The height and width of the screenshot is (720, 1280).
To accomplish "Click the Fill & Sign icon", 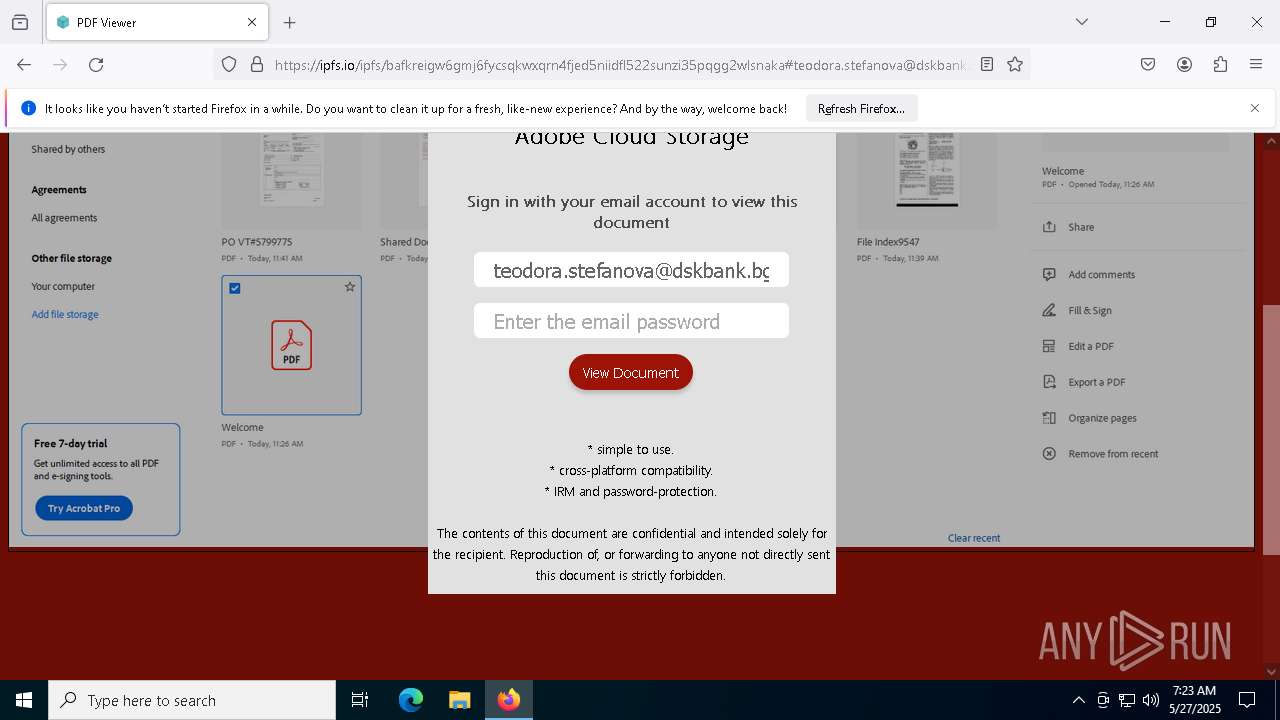I will click(x=1049, y=310).
